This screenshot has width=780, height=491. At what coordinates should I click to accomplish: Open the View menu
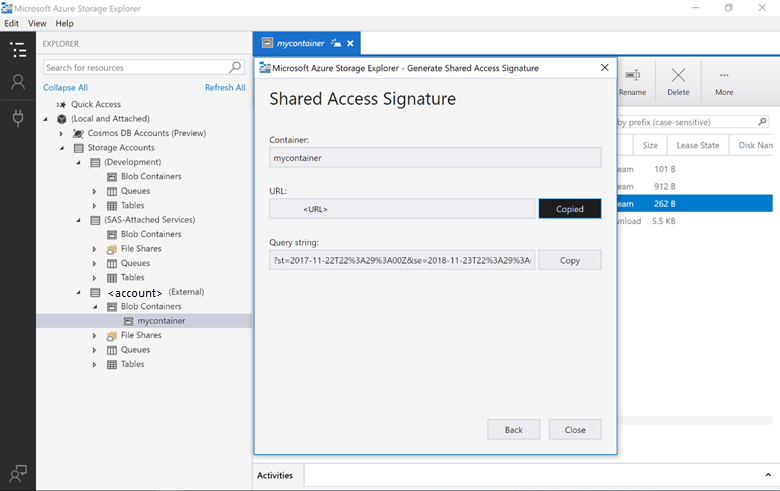pos(37,23)
